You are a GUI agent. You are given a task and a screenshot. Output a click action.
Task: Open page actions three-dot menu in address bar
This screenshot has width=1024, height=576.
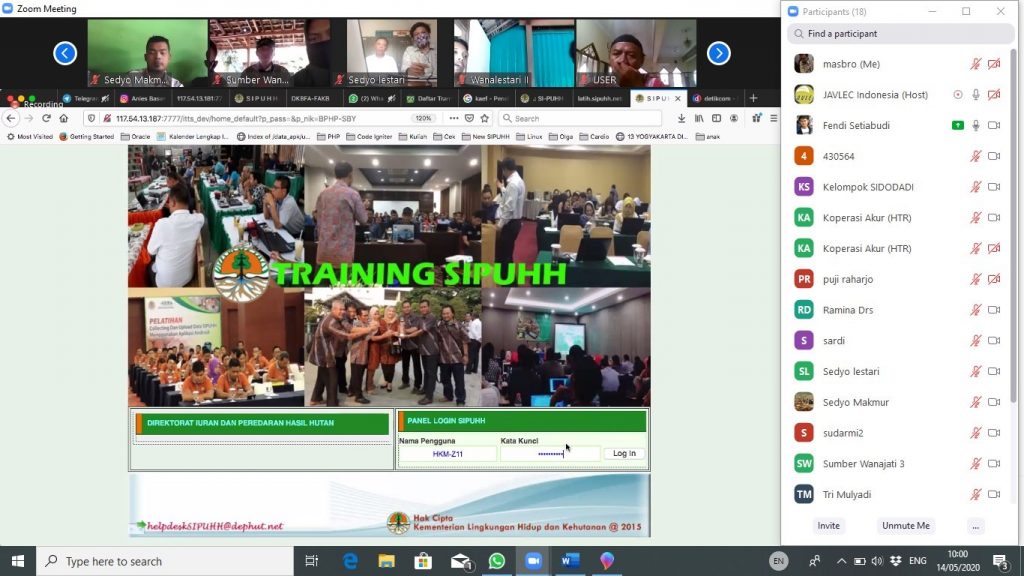pos(453,118)
